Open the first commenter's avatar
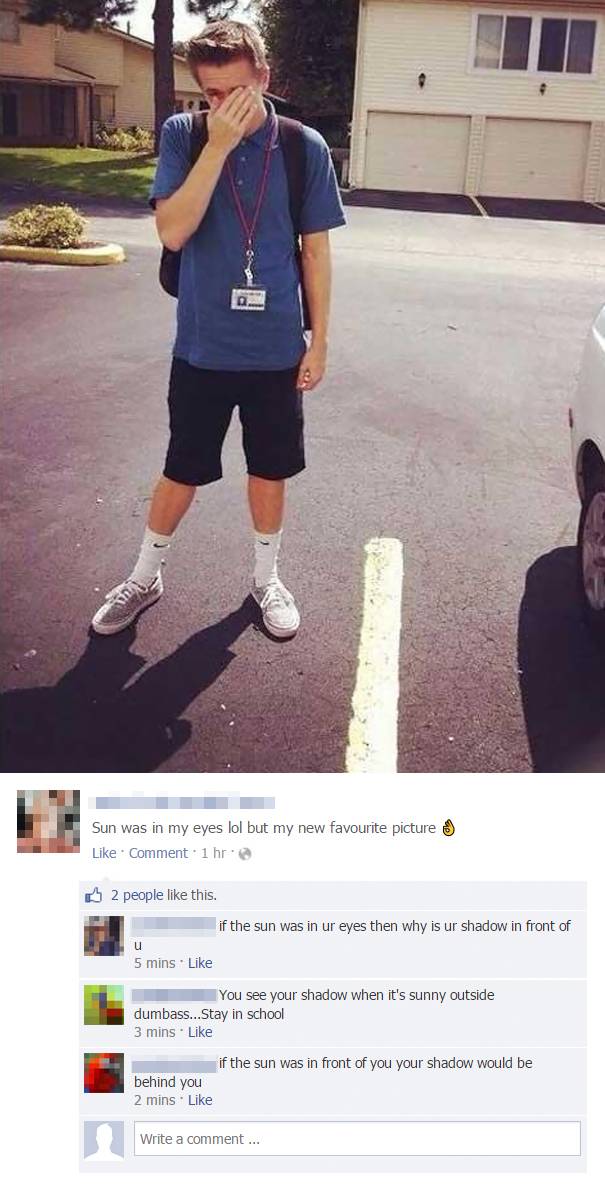This screenshot has height=1191, width=605. [104, 936]
